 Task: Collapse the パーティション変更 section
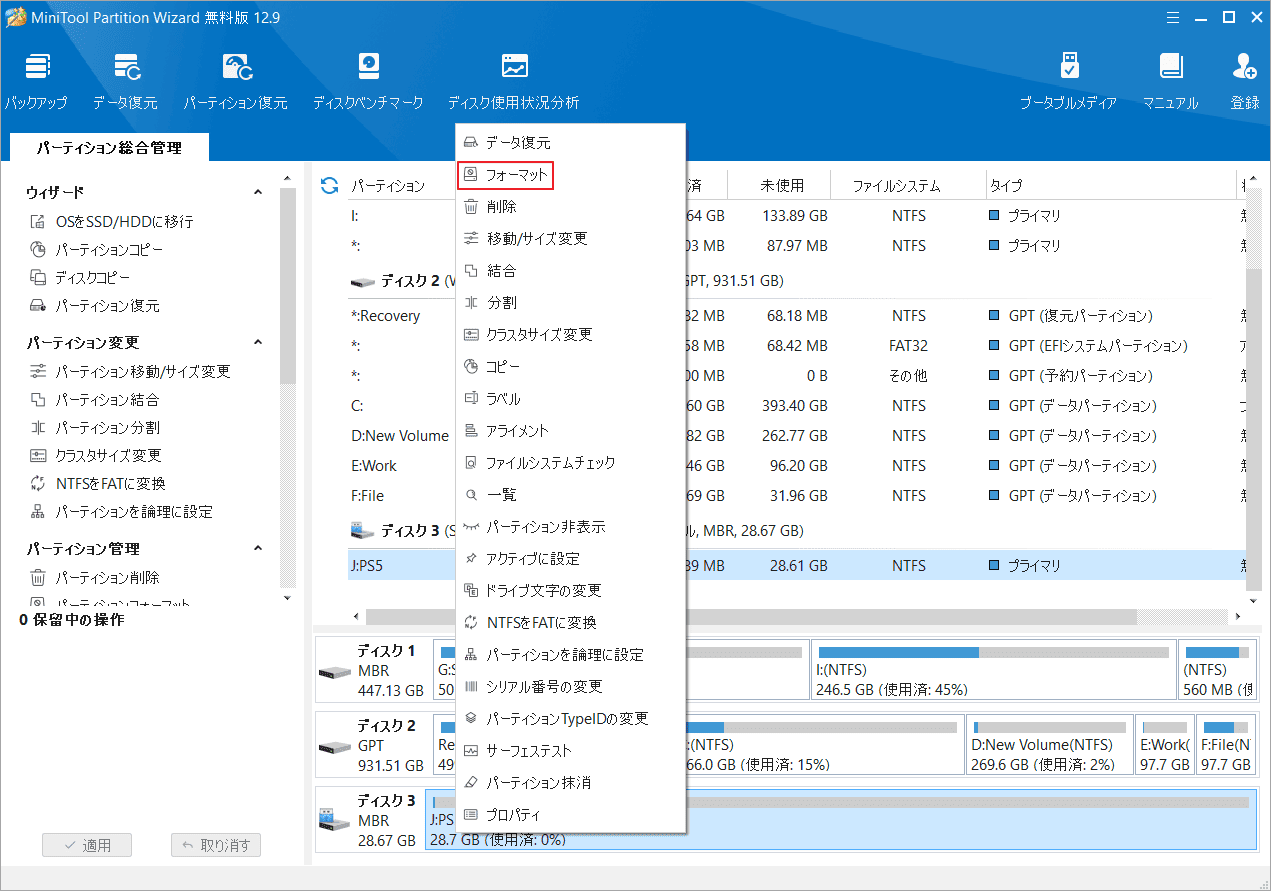pos(258,343)
